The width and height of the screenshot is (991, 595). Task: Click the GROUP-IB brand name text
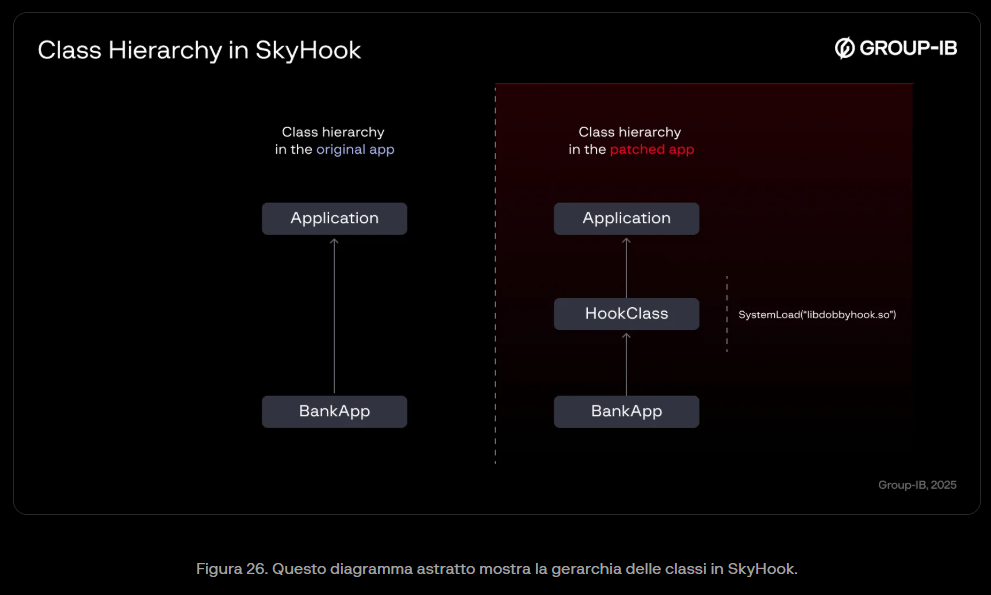point(908,48)
